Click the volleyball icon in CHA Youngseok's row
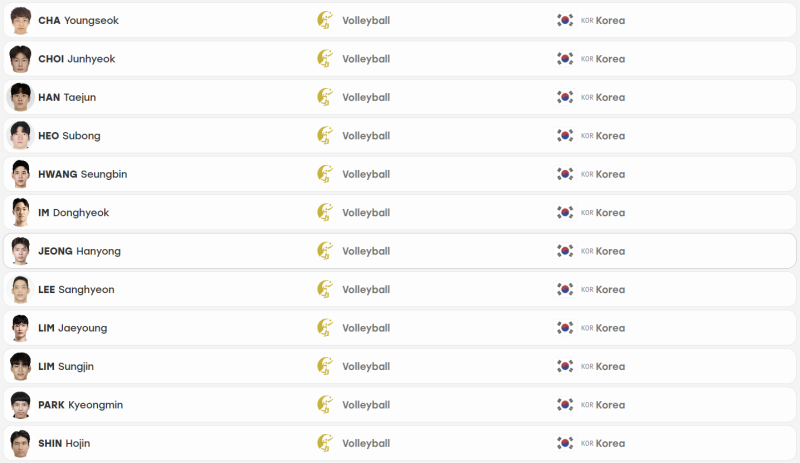 click(325, 20)
